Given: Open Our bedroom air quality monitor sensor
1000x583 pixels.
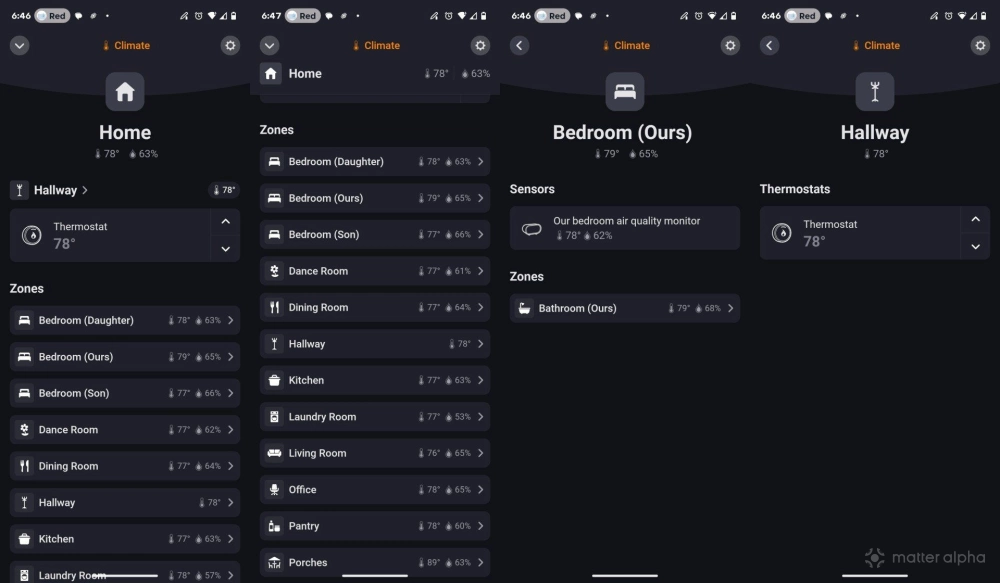Looking at the screenshot, I should [x=625, y=228].
